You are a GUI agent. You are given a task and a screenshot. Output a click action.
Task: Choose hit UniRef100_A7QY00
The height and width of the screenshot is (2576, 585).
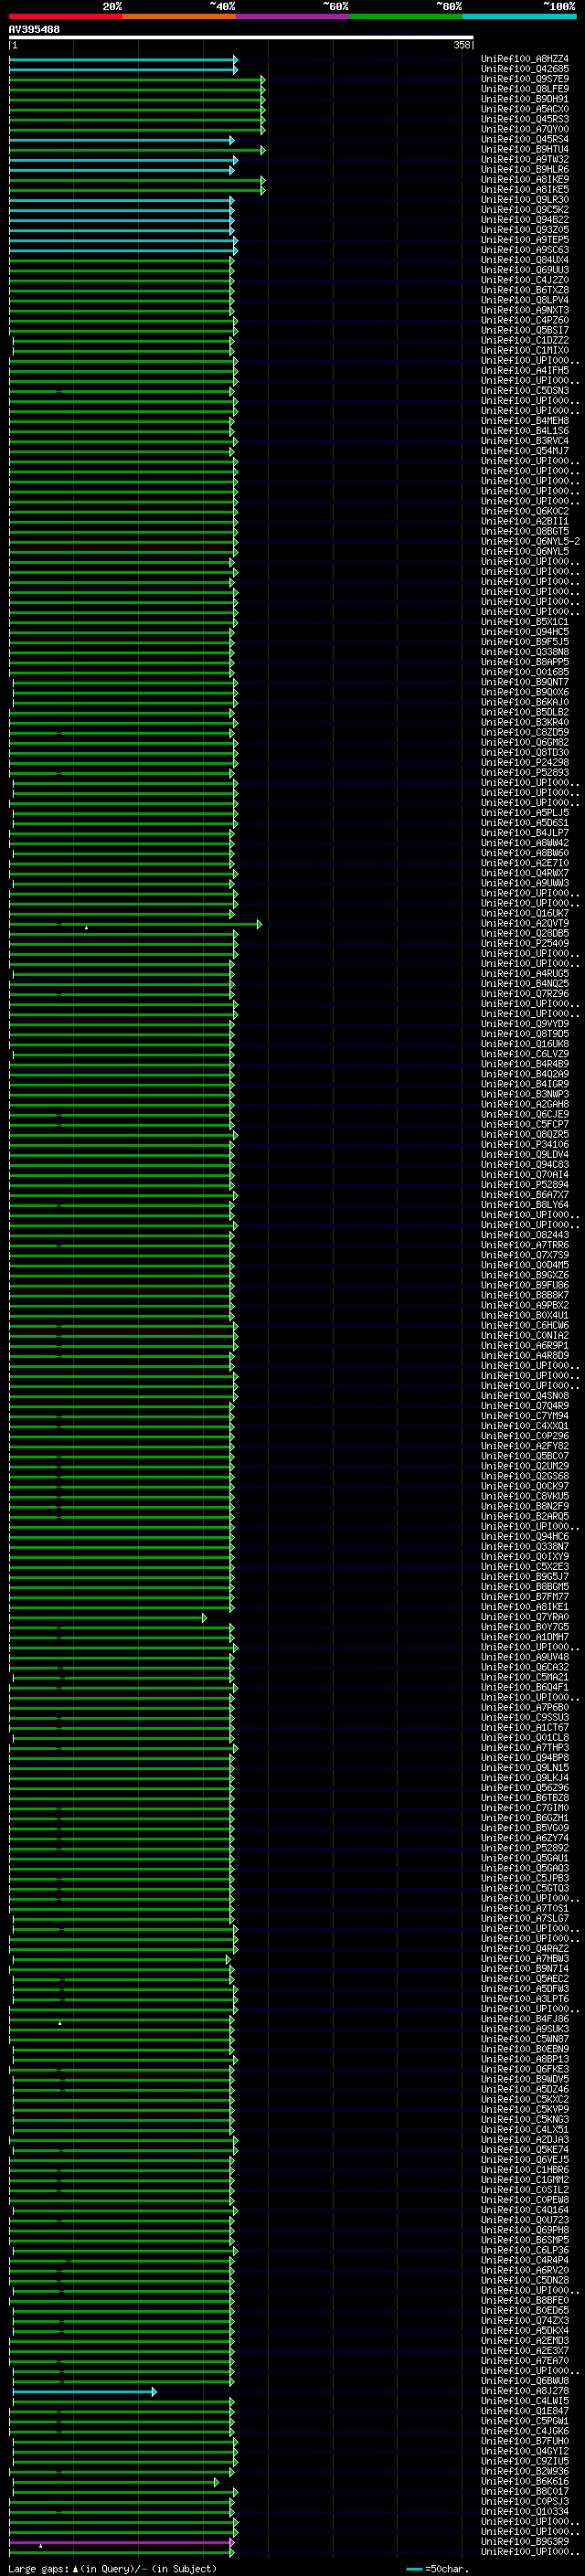[x=525, y=129]
